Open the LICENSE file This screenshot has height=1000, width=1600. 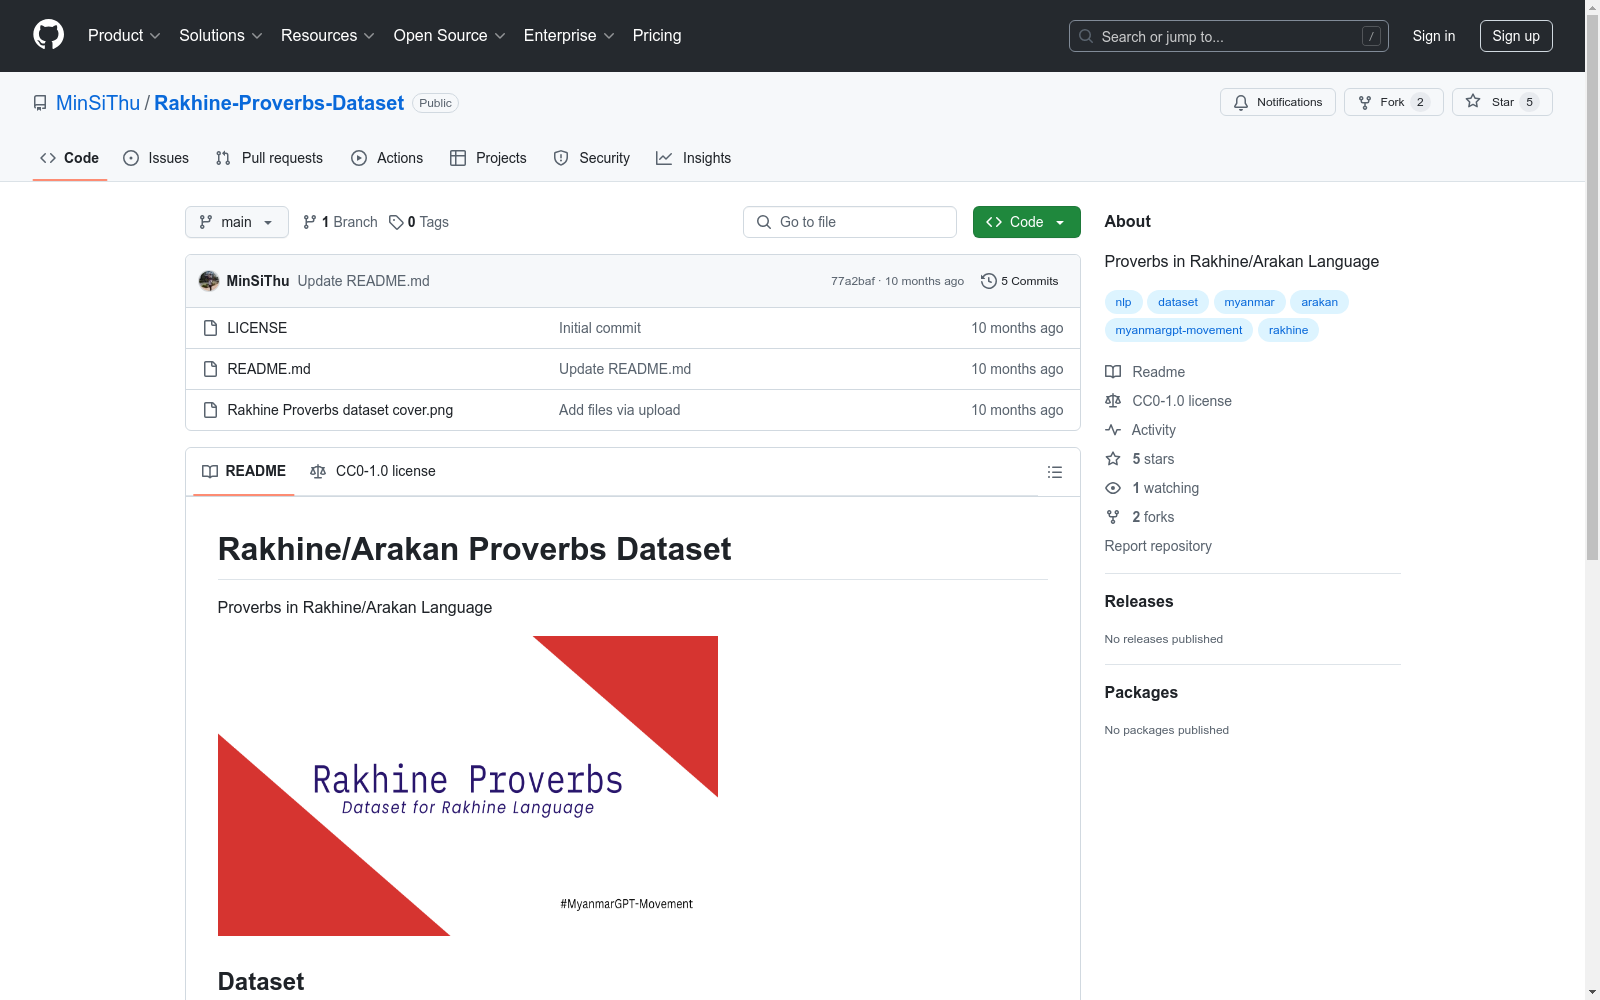point(257,328)
